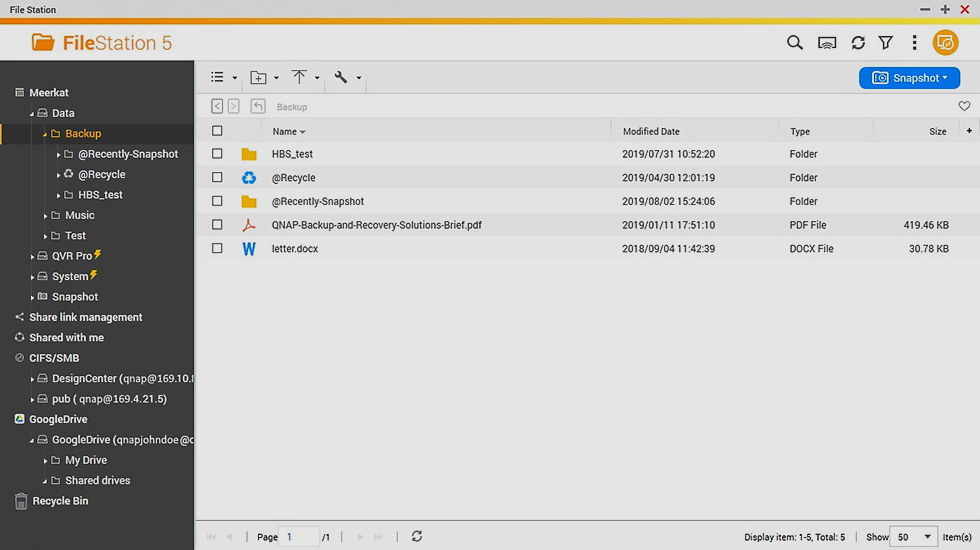This screenshot has height=550, width=980.
Task: Click the create folder toolbar icon
Action: pyautogui.click(x=259, y=78)
